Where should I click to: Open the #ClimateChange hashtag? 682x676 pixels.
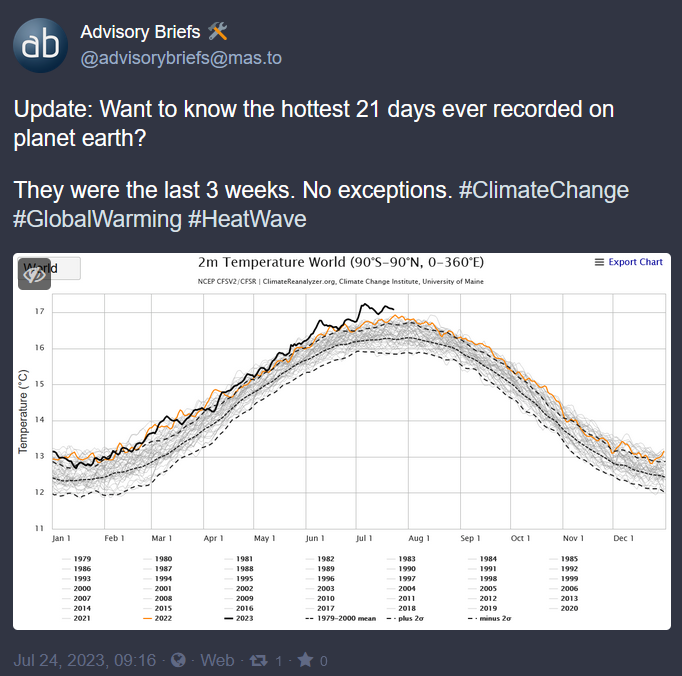[543, 190]
